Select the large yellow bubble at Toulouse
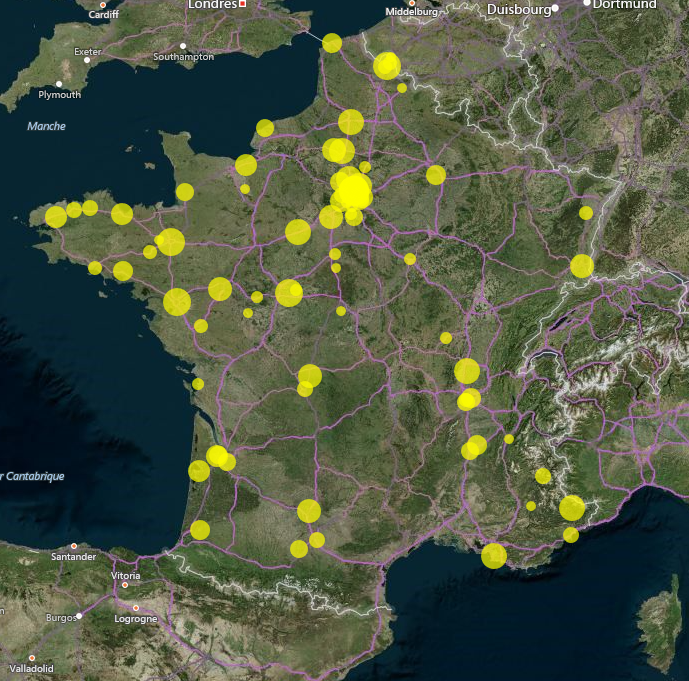This screenshot has height=681, width=689. click(309, 511)
